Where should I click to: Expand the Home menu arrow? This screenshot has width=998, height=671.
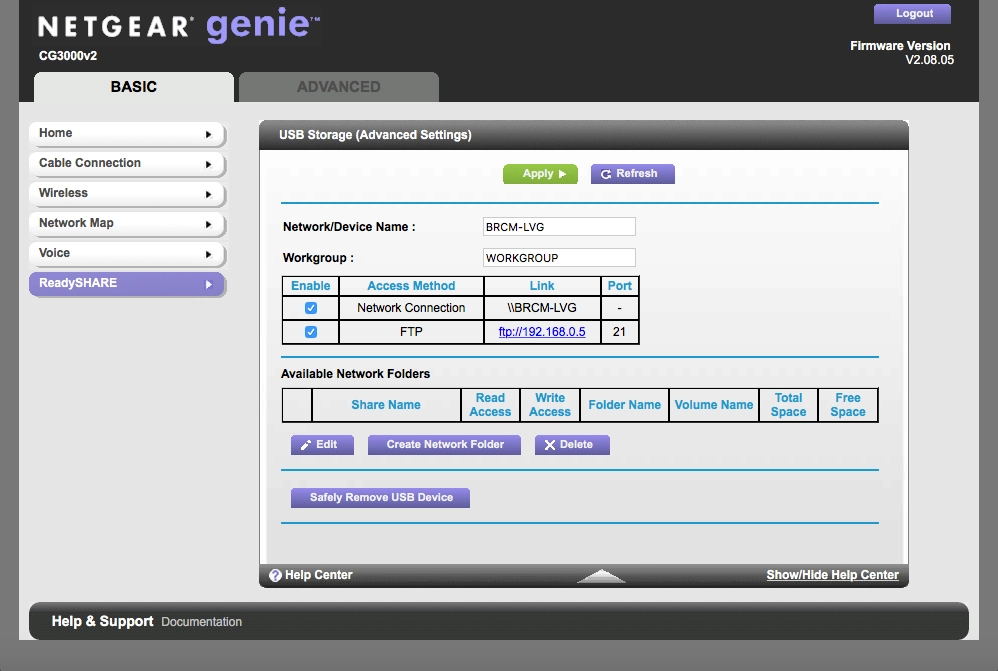click(208, 134)
